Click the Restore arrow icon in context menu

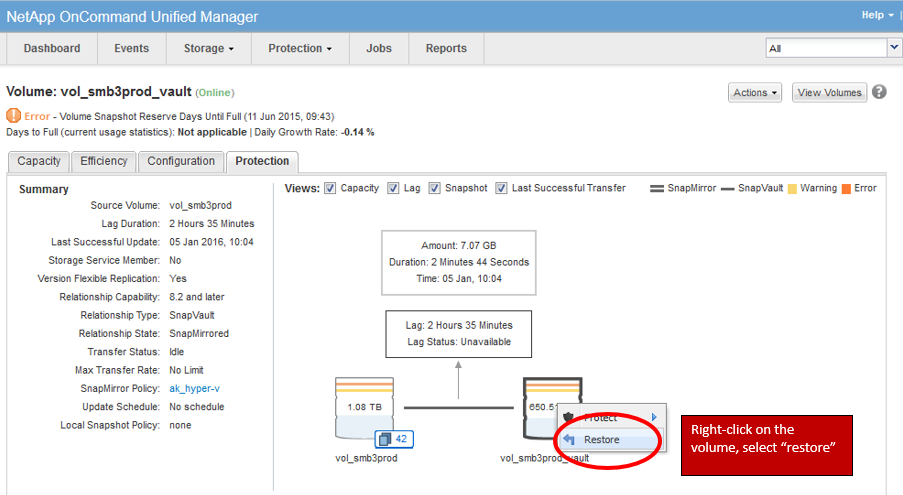(569, 440)
